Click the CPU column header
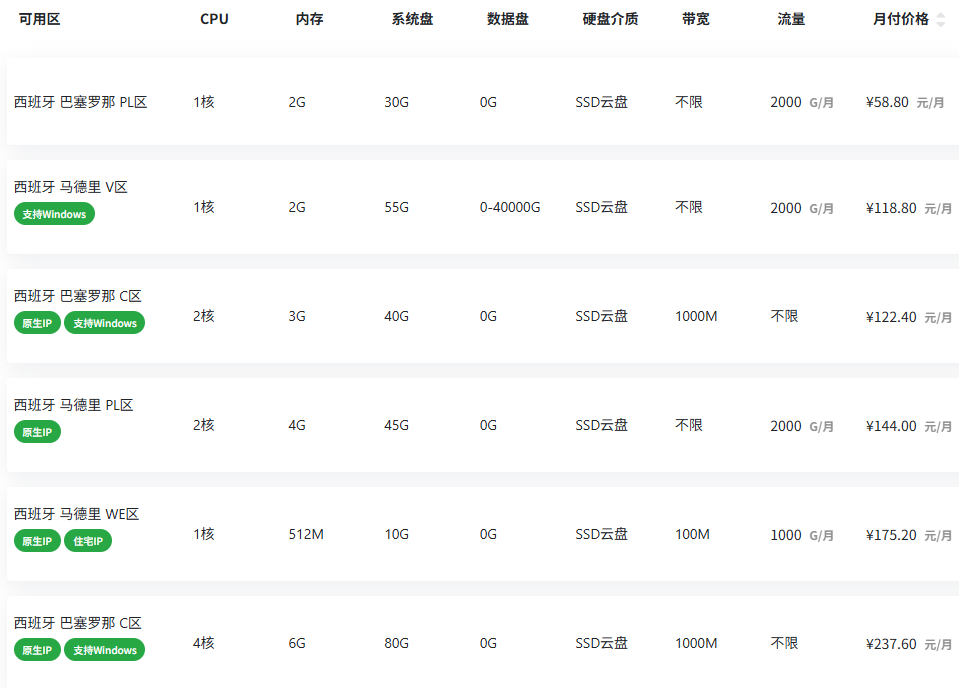 pos(214,19)
